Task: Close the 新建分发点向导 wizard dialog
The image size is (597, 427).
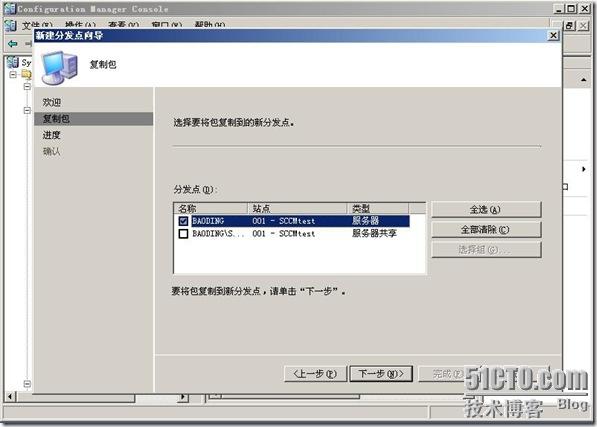Action: 553,35
